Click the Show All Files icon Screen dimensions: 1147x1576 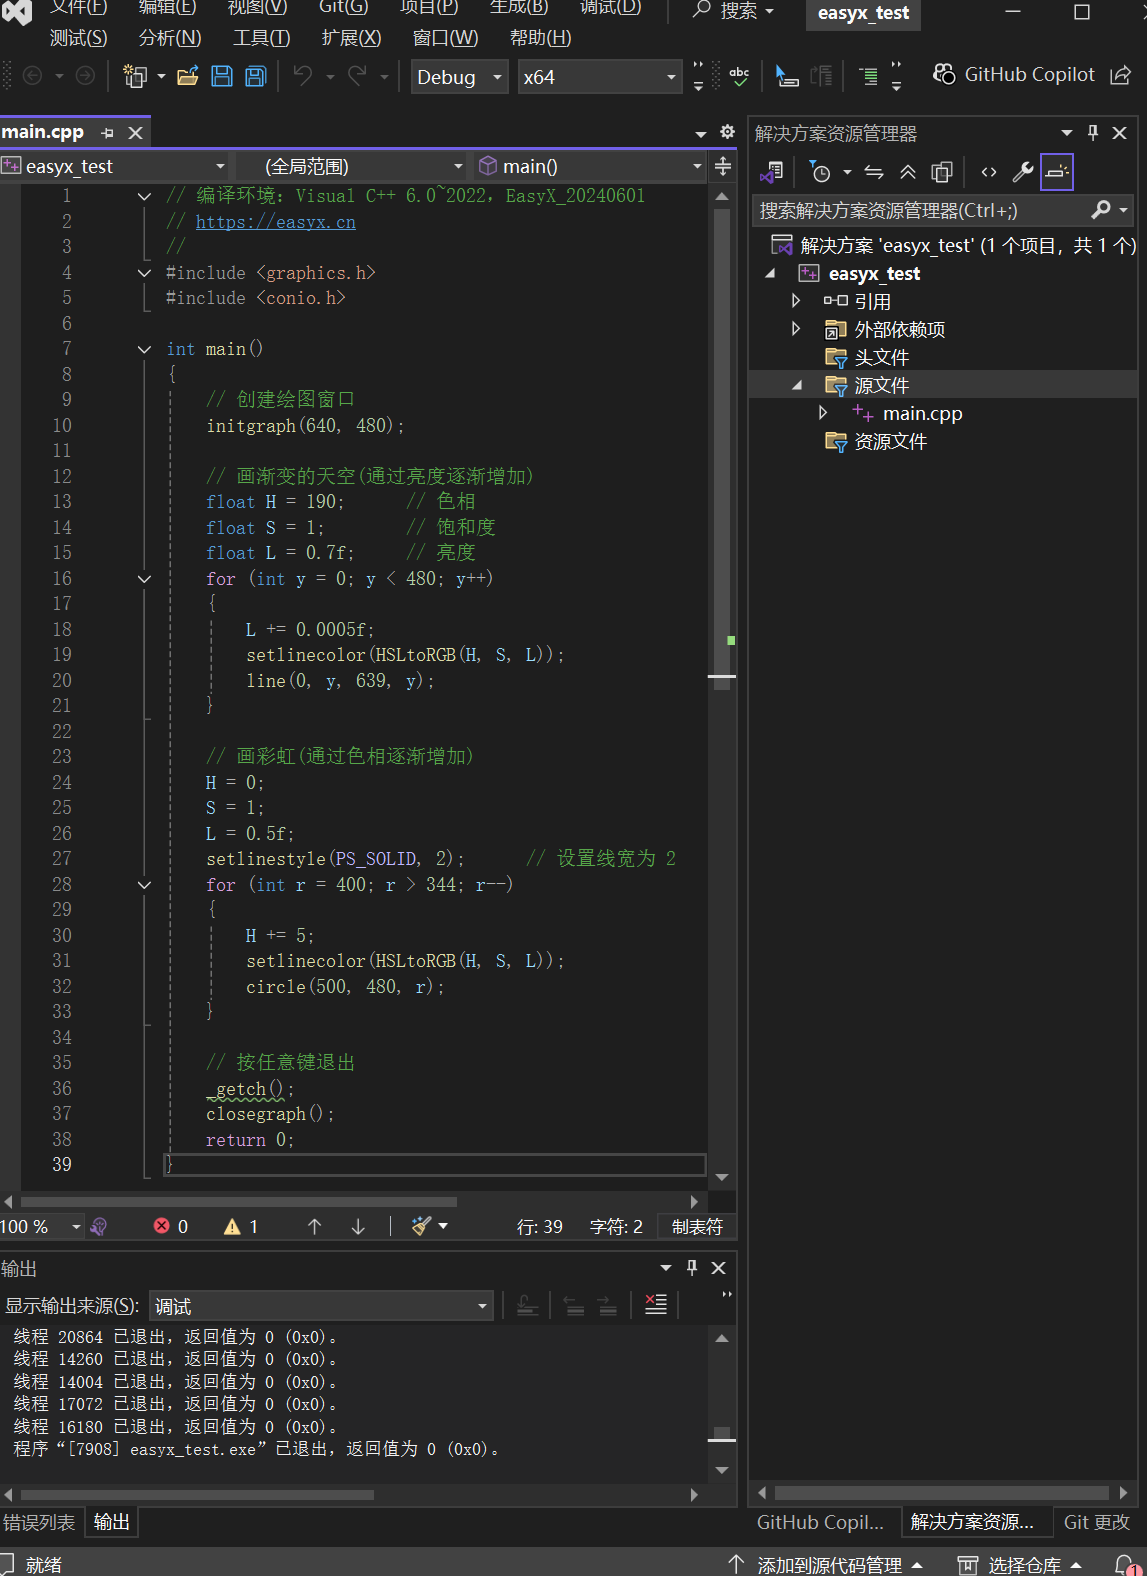941,172
